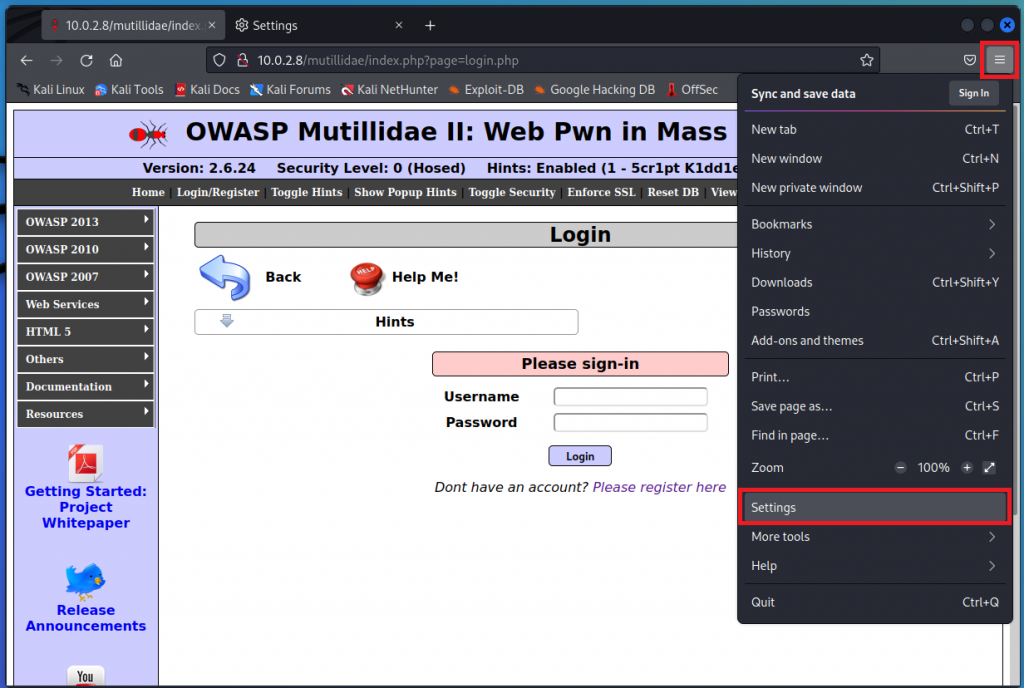The image size is (1024, 688).
Task: Decrease zoom with the minus button
Action: [x=901, y=467]
